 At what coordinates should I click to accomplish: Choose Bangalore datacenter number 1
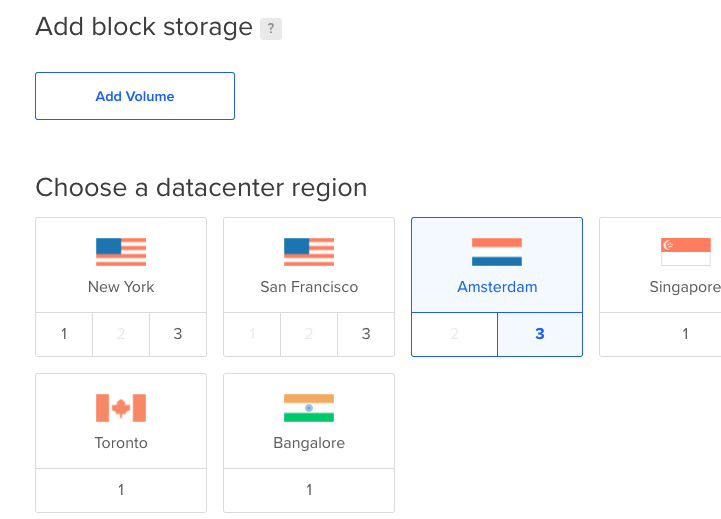coord(309,490)
